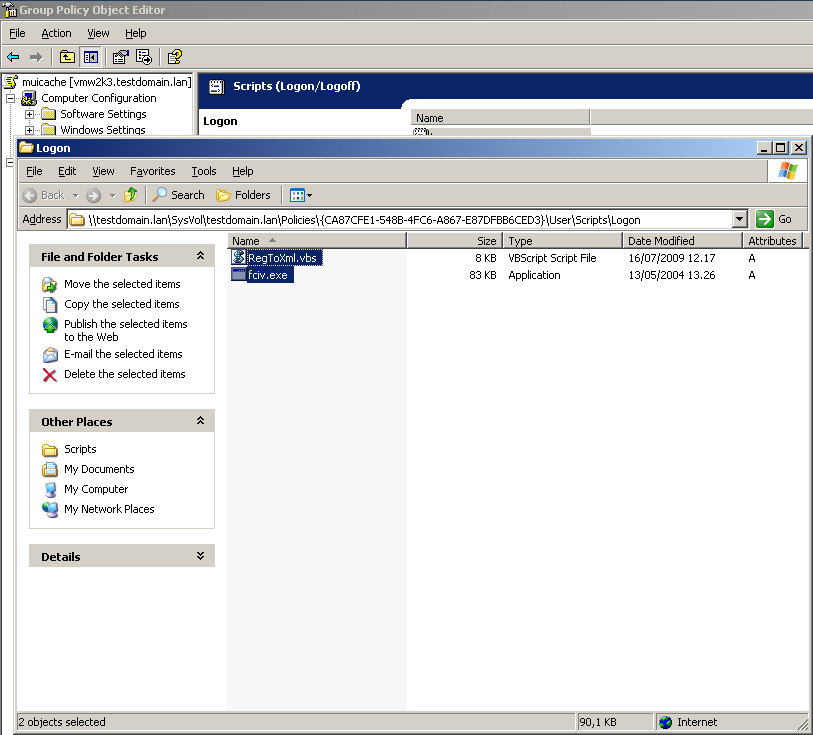This screenshot has width=813, height=735.
Task: Open the Forward history dropdown arrow
Action: tap(113, 196)
